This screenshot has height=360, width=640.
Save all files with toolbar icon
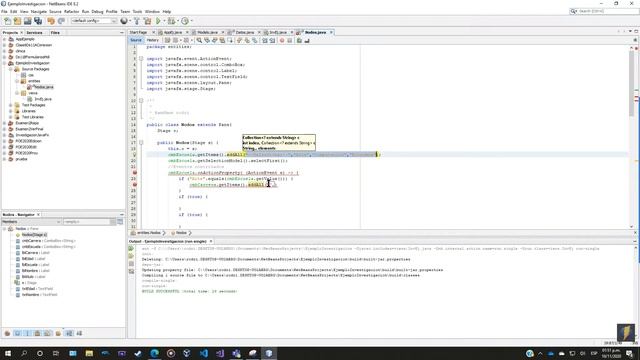[38, 21]
